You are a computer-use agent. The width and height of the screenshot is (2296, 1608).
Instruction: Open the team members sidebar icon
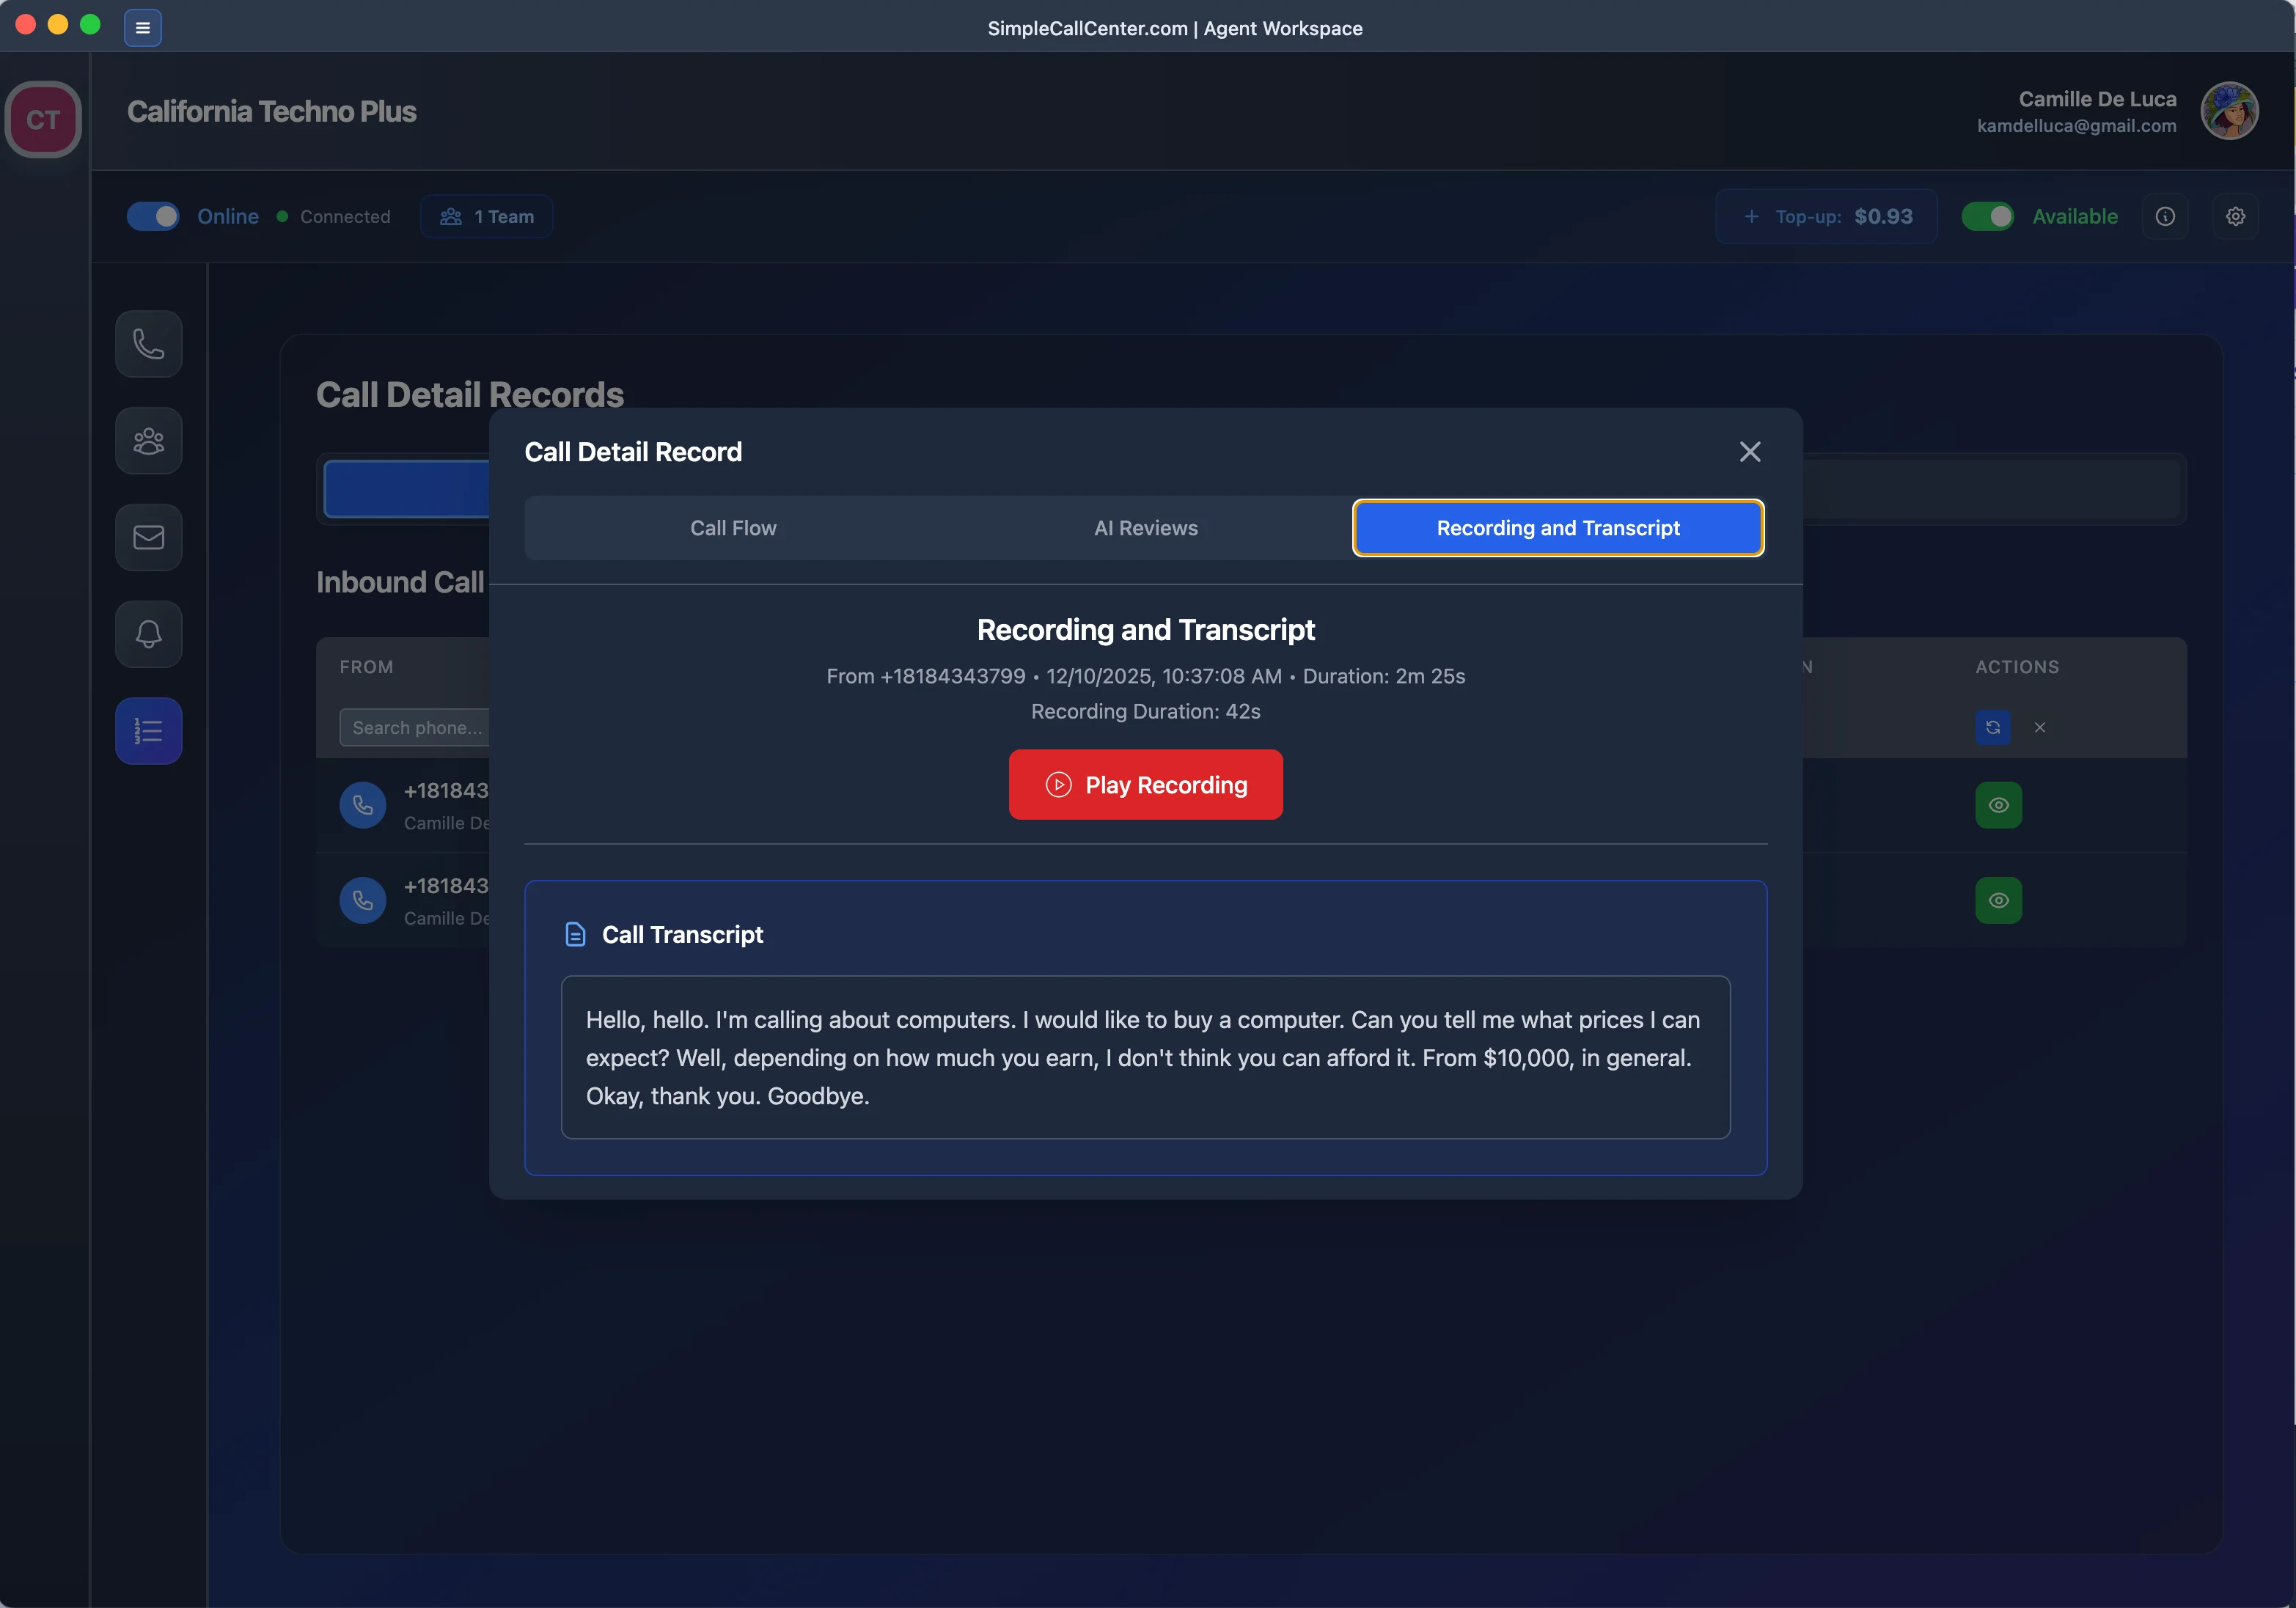pyautogui.click(x=148, y=441)
